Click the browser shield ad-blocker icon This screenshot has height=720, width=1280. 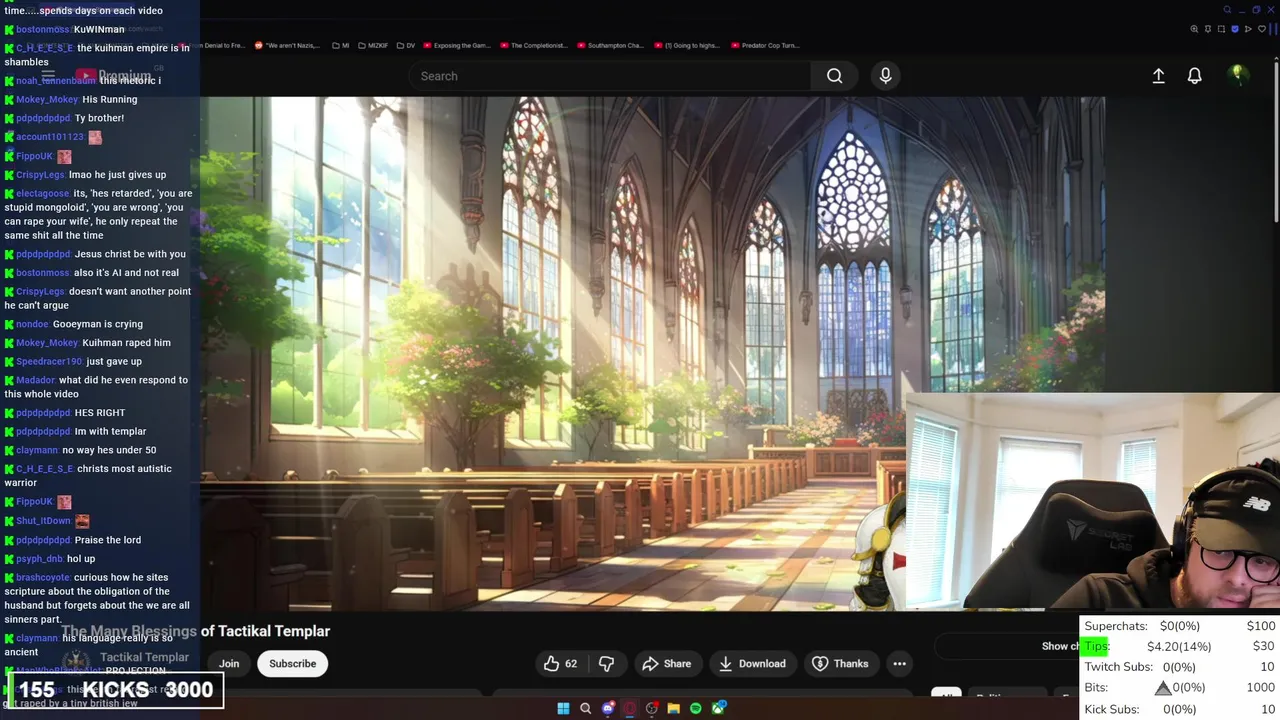[1235, 29]
